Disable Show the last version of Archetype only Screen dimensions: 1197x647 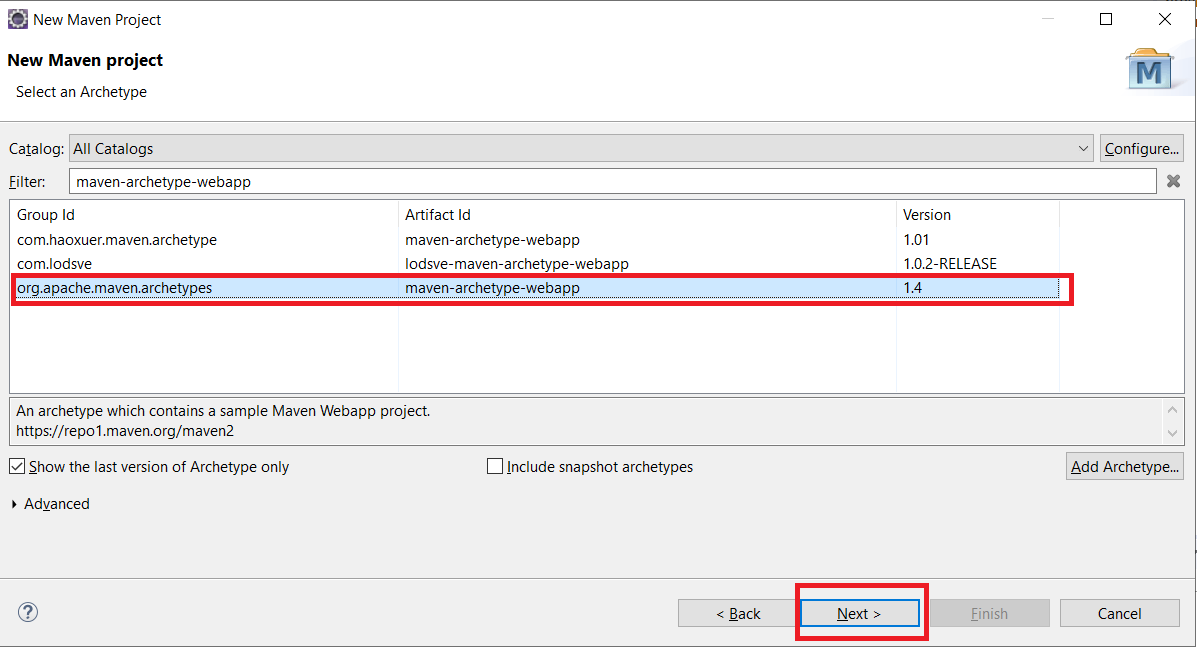point(17,466)
